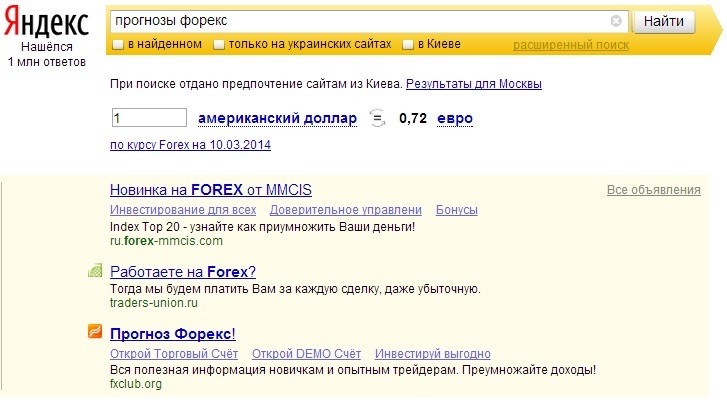This screenshot has height=408, width=727.
Task: Open target currency selector 'евро'
Action: click(455, 118)
